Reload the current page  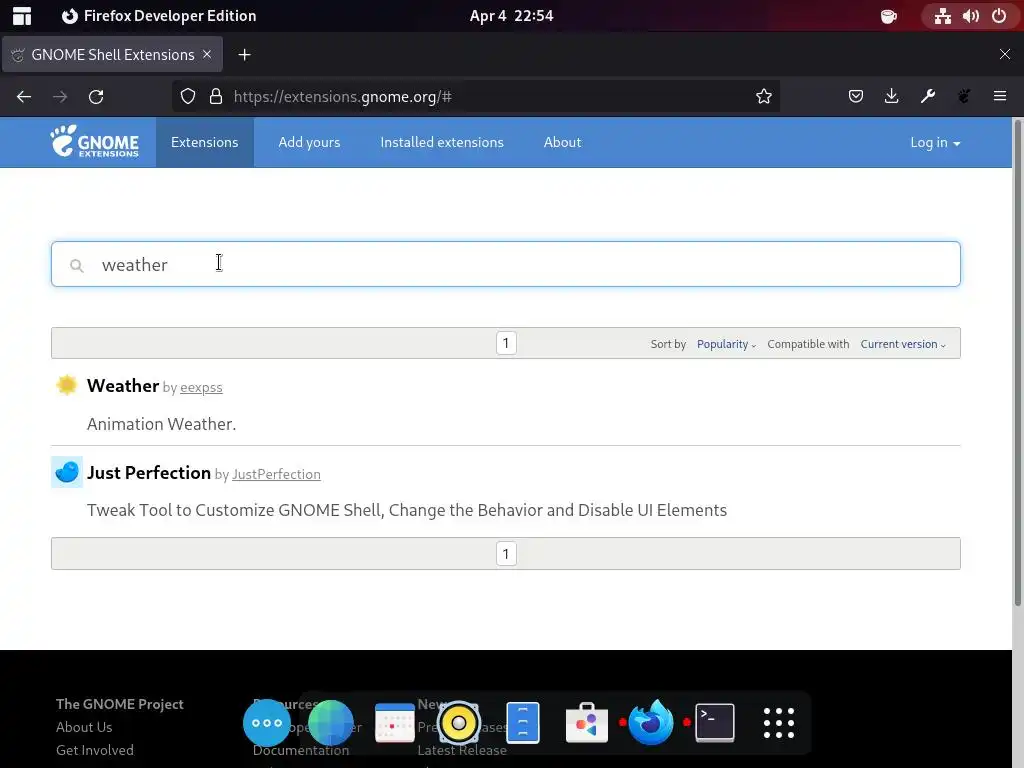96,97
